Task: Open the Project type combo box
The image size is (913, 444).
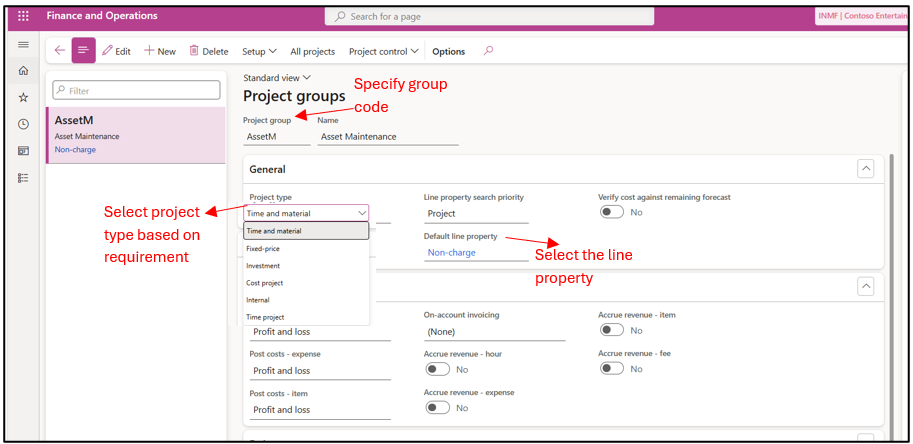Action: pyautogui.click(x=306, y=213)
